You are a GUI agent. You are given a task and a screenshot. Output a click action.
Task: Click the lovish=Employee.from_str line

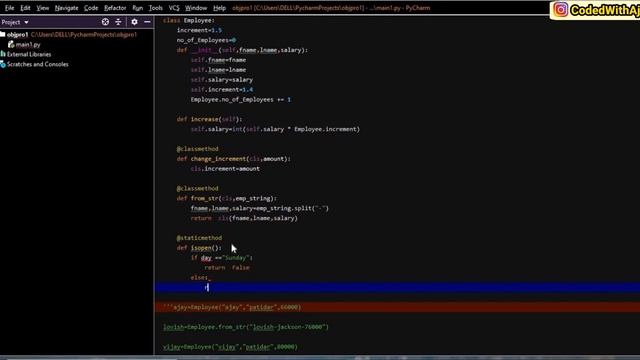tap(246, 327)
